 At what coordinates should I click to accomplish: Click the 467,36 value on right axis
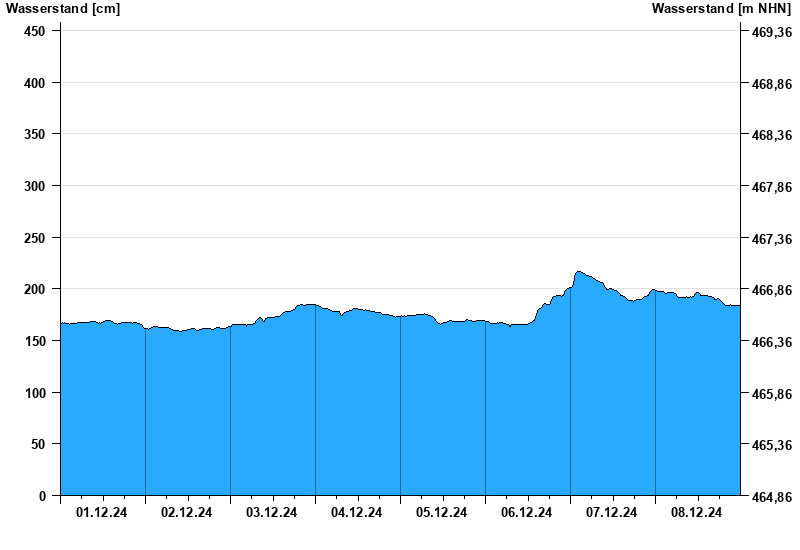click(x=772, y=239)
